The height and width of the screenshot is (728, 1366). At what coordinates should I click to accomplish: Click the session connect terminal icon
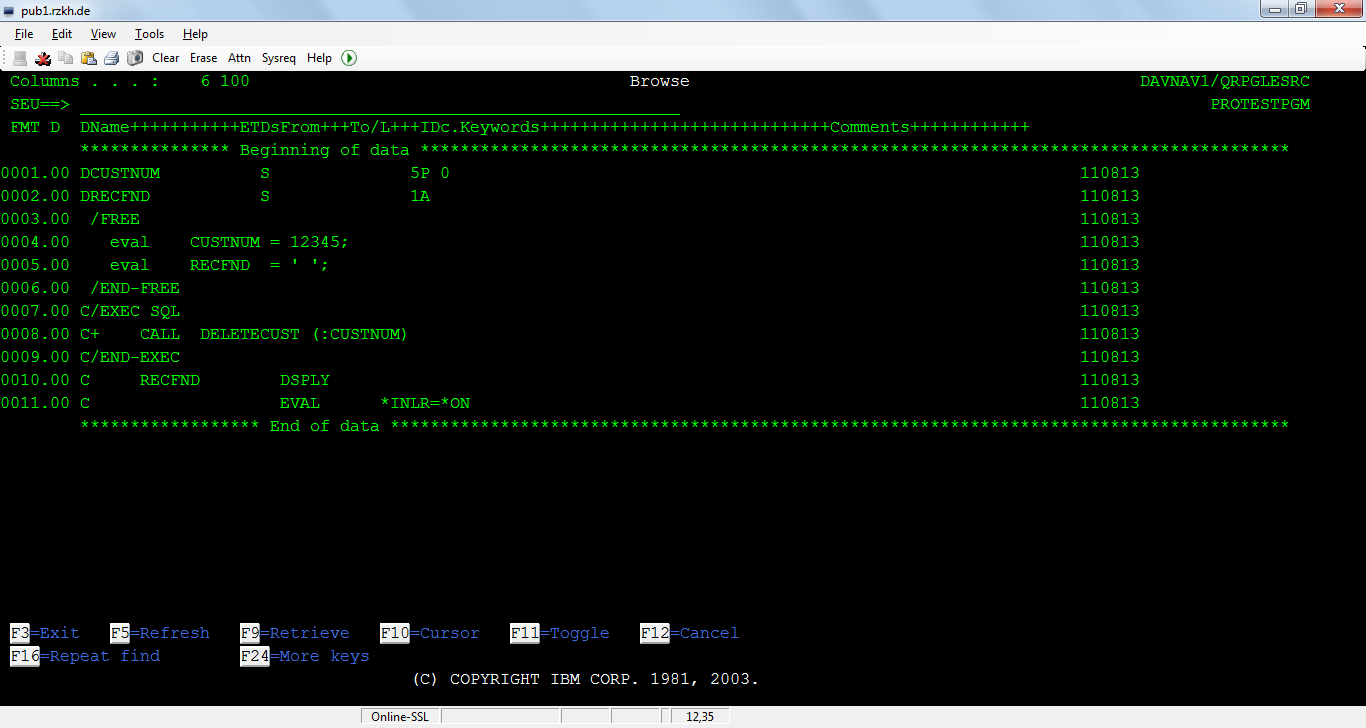pos(19,57)
